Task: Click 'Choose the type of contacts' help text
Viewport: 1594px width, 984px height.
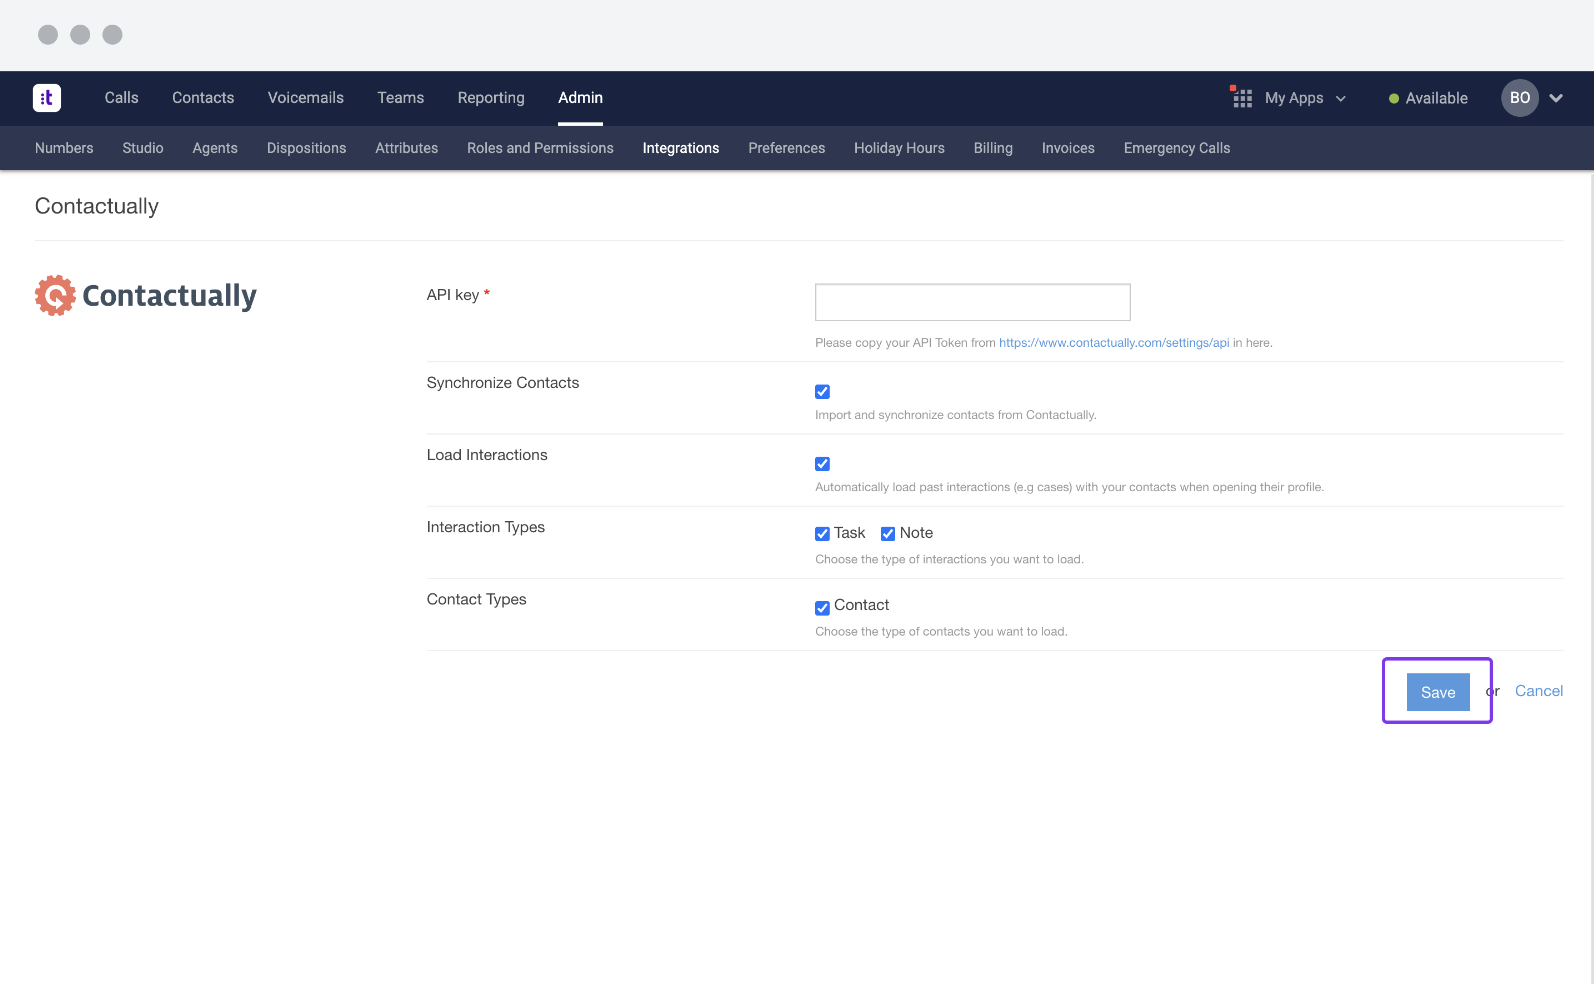Action: (x=941, y=631)
